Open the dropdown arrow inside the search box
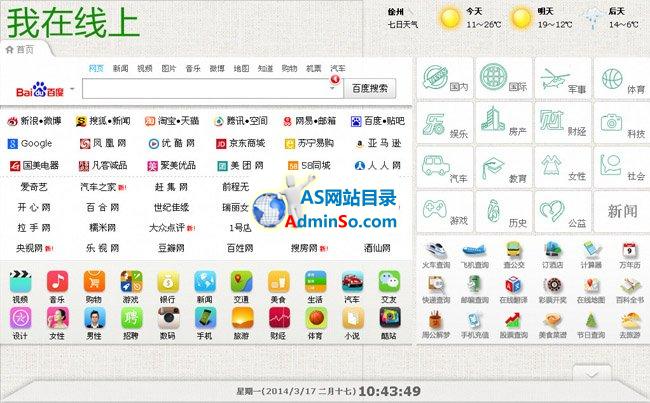Image resolution: width=650 pixels, height=403 pixels. 332,88
